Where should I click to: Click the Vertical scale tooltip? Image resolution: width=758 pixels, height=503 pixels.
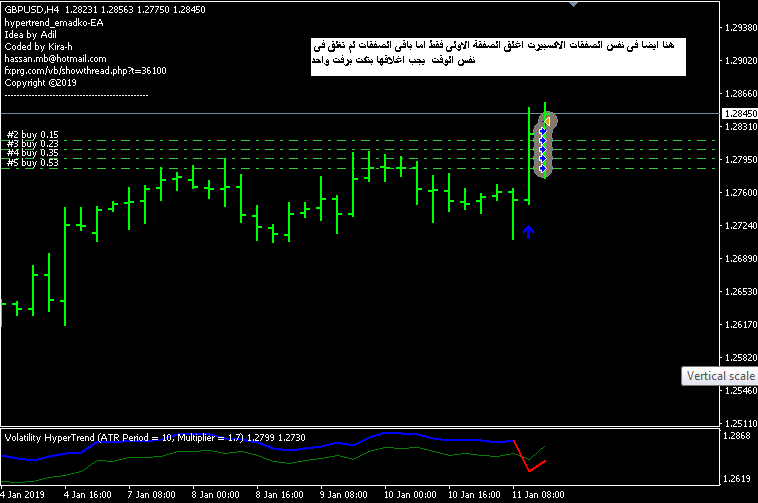[x=718, y=377]
